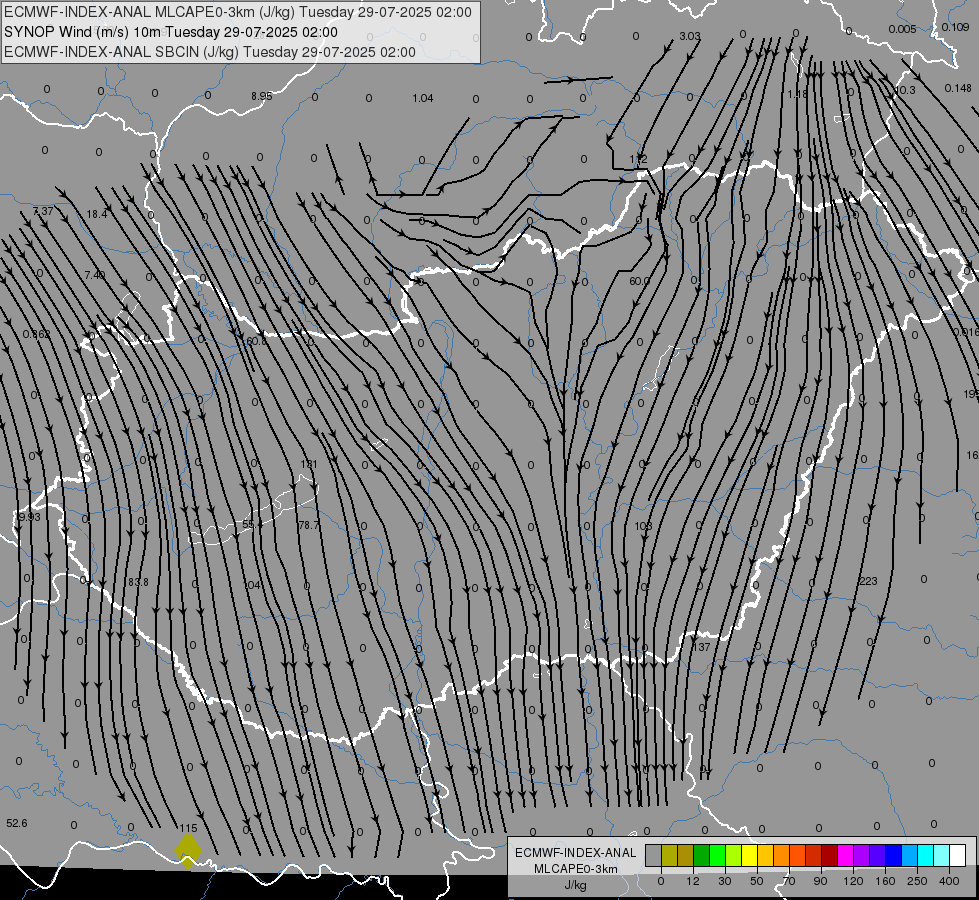Click the legend tick value 70
979x900 pixels.
789,881
